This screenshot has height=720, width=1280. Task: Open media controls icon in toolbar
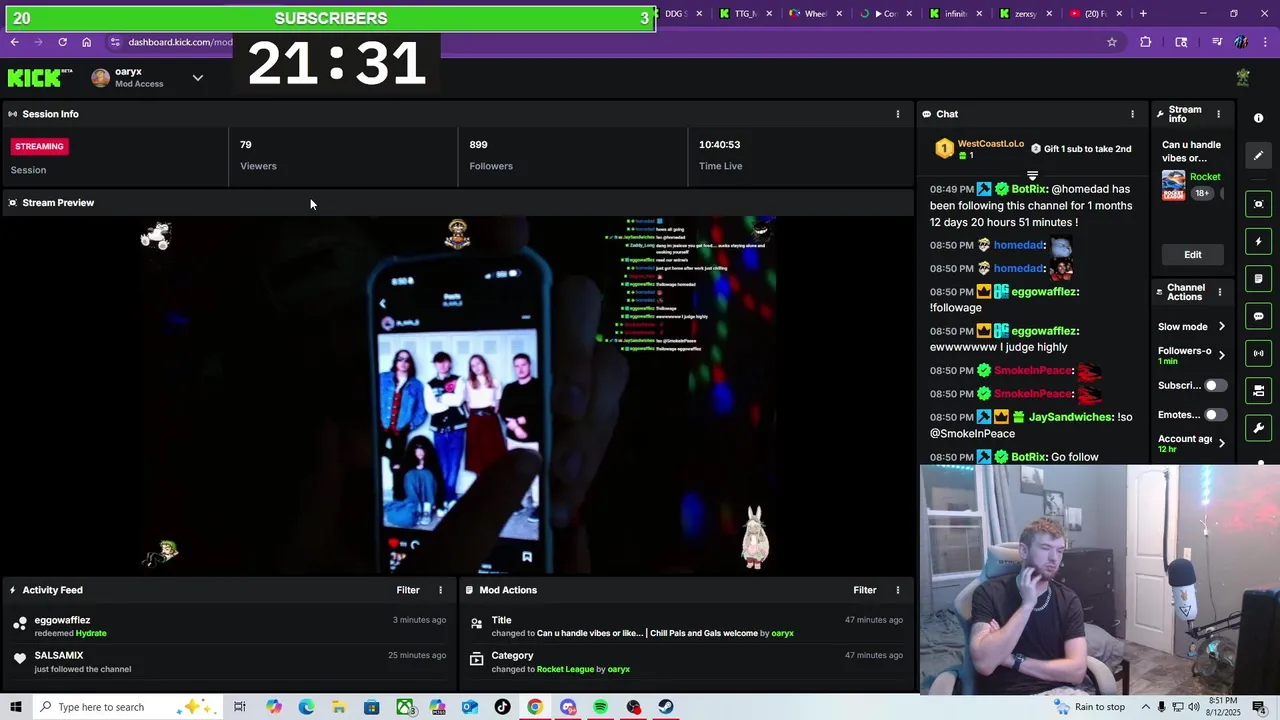pyautogui.click(x=1216, y=42)
